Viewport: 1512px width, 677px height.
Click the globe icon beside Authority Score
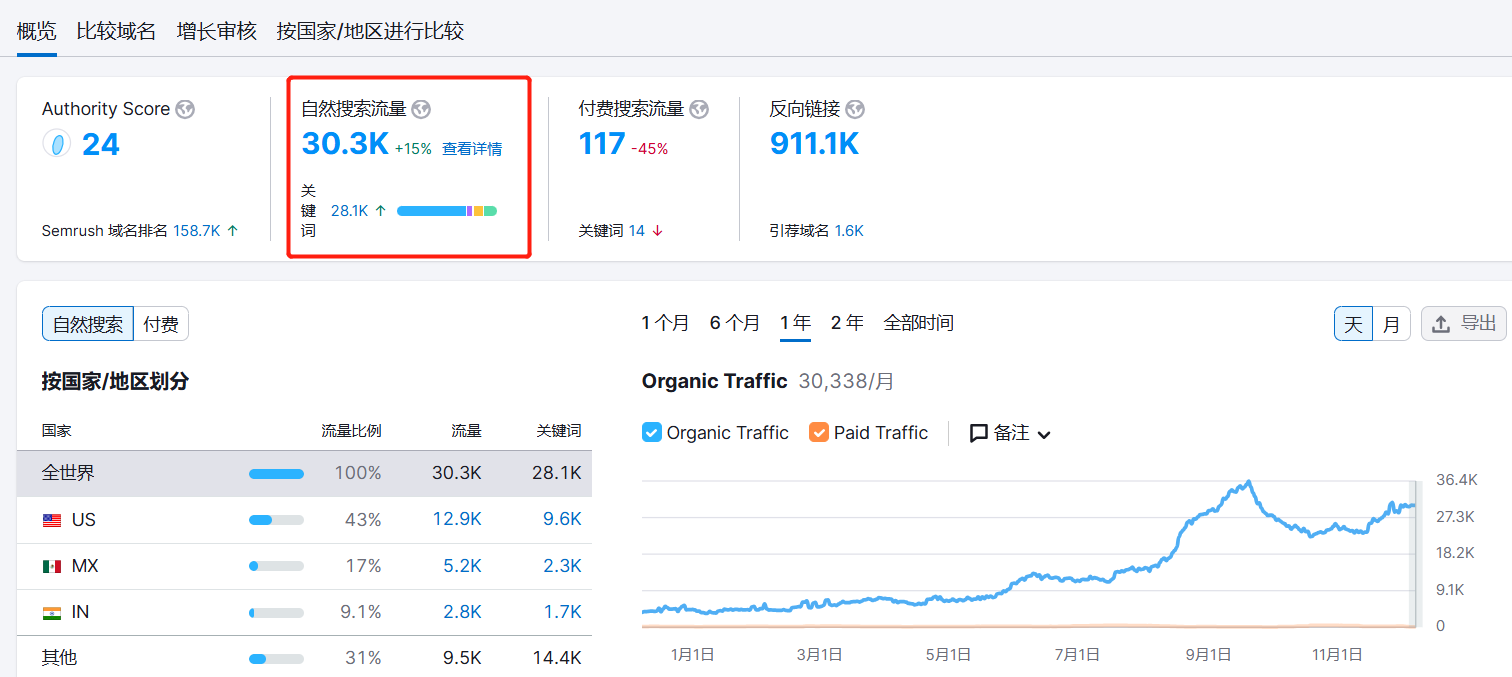tap(185, 110)
